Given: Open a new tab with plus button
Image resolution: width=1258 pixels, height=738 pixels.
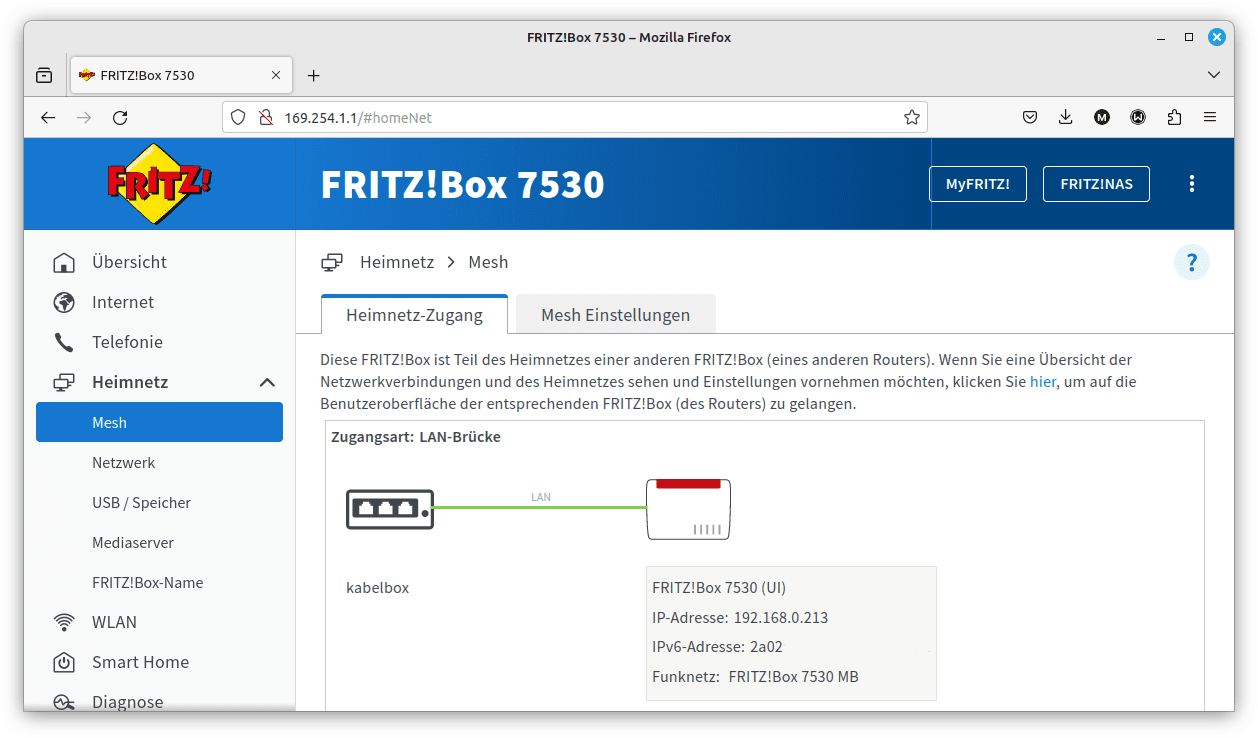Looking at the screenshot, I should click(x=313, y=75).
